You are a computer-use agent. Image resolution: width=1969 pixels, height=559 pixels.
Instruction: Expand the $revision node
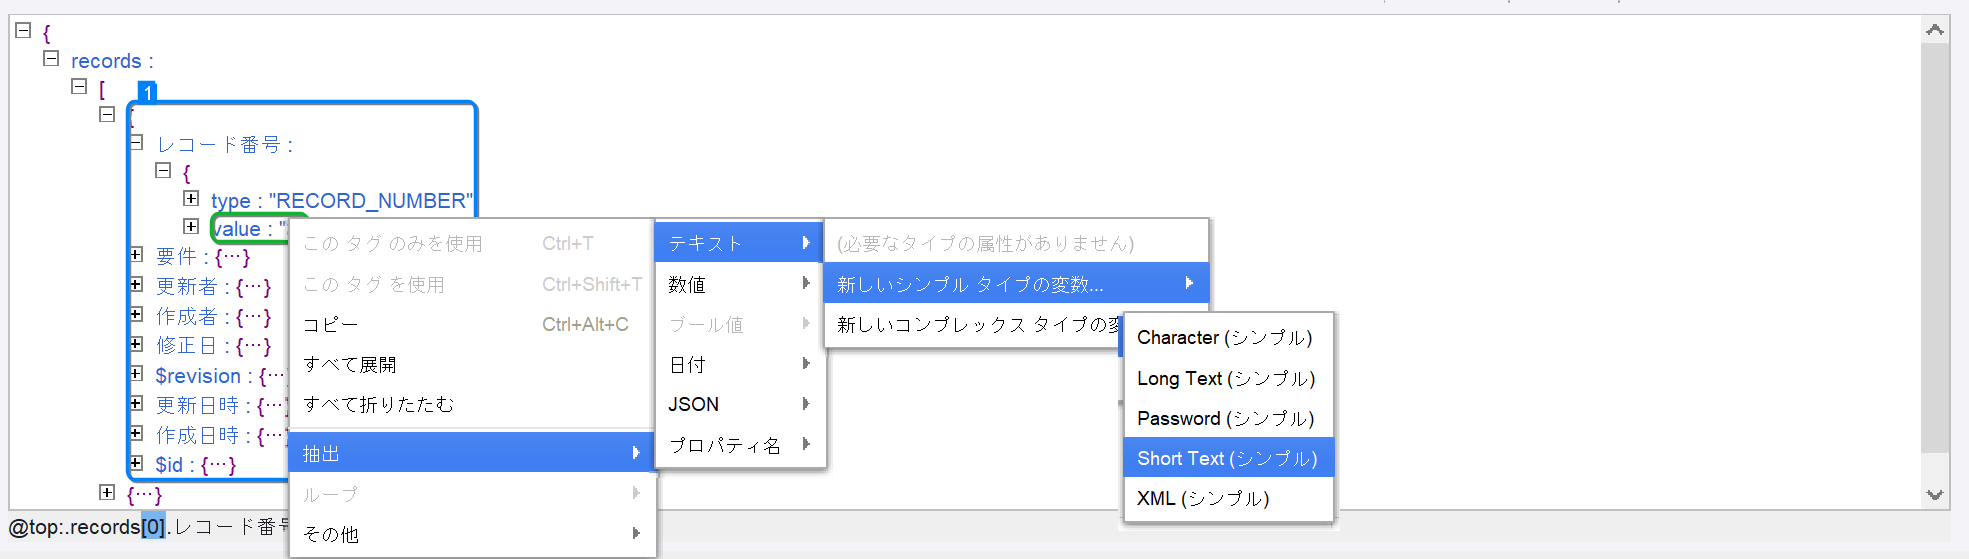137,373
